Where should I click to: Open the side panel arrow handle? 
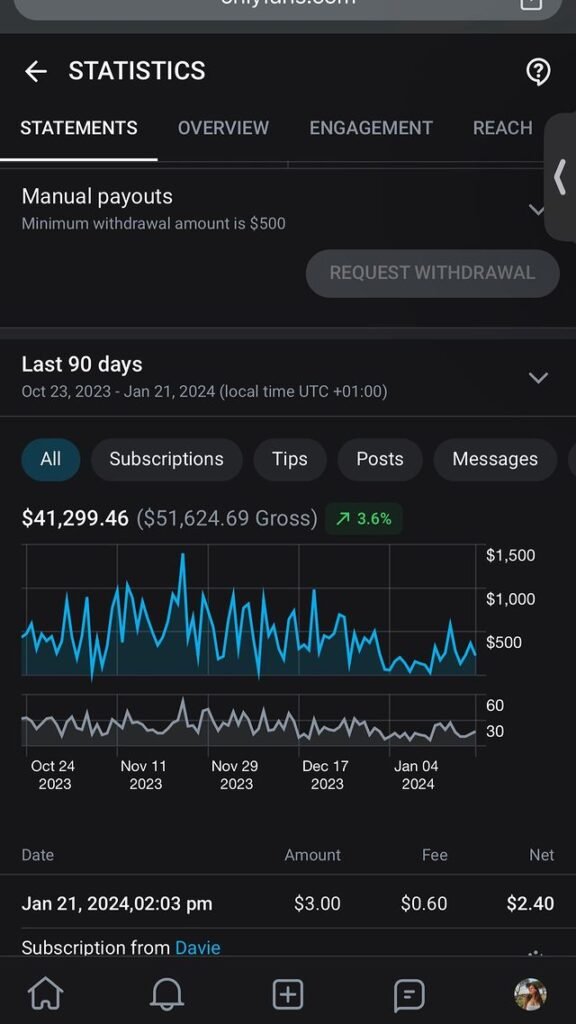click(x=560, y=178)
